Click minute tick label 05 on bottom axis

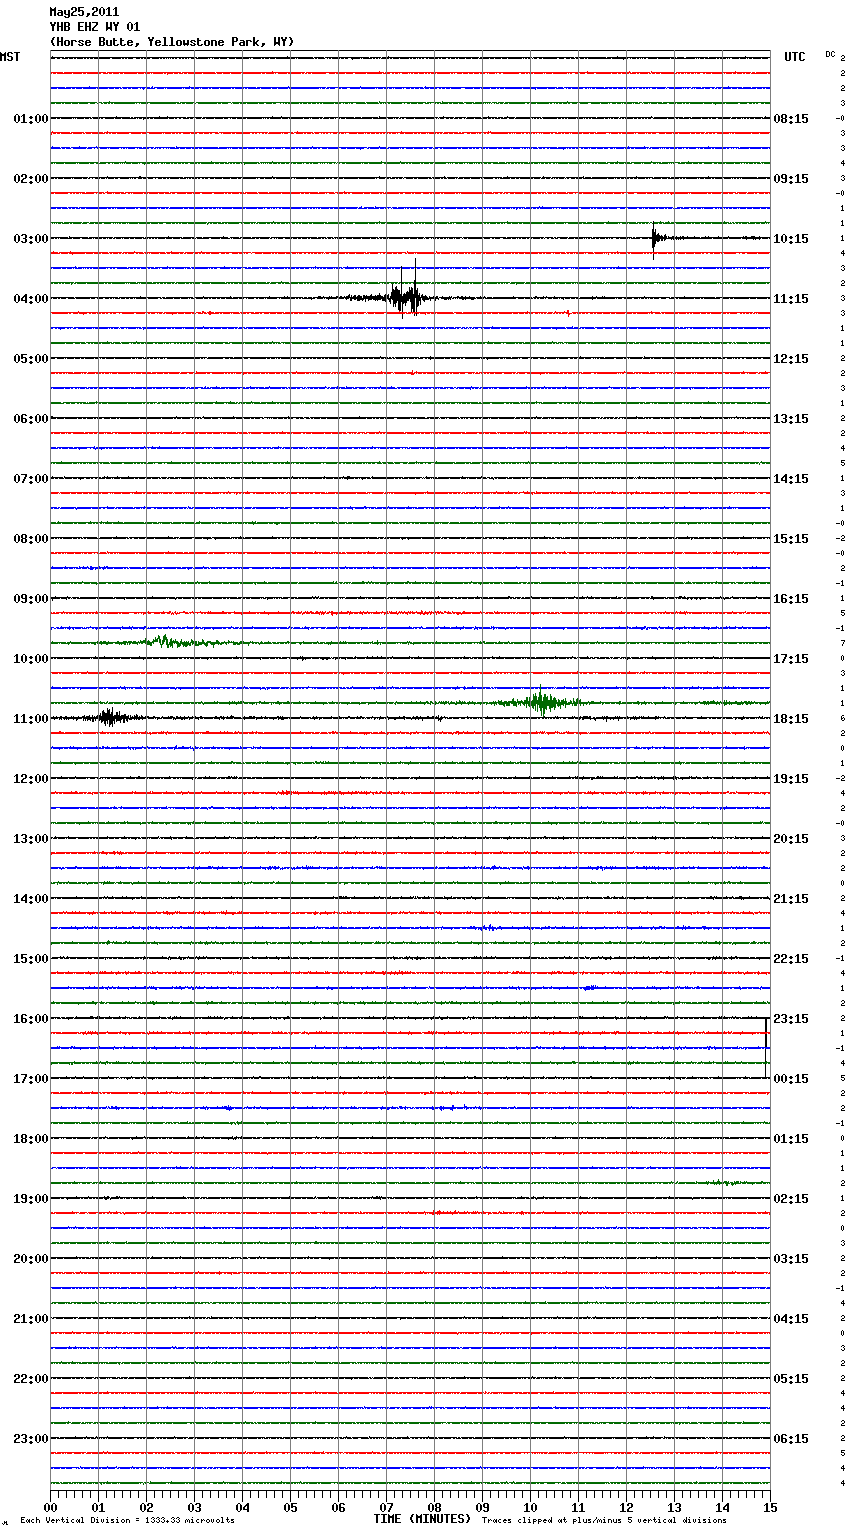pos(290,1507)
